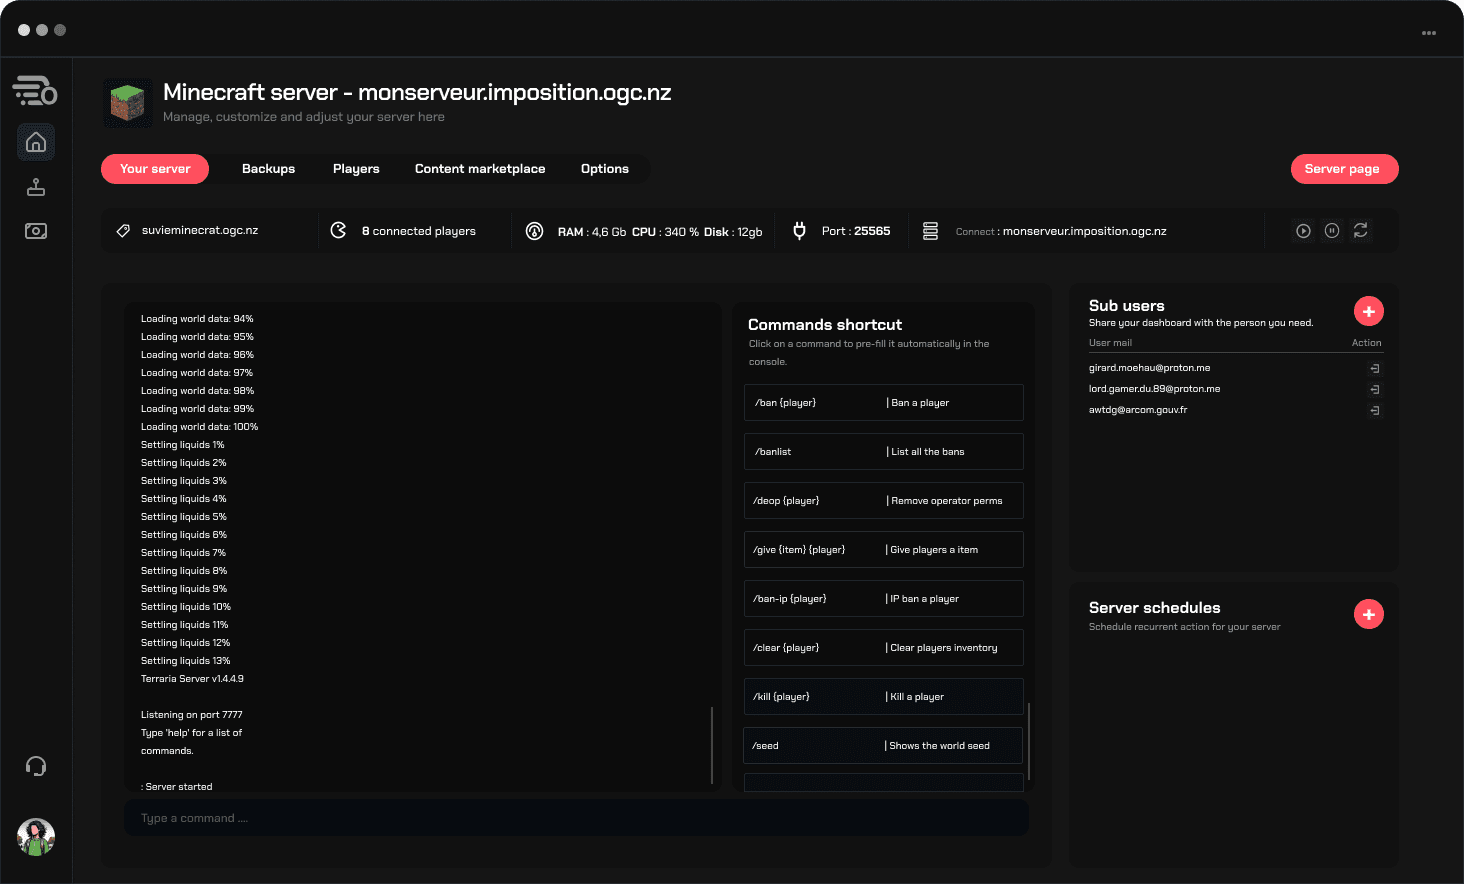
Task: Pre-fill the /banlist command
Action: [884, 452]
